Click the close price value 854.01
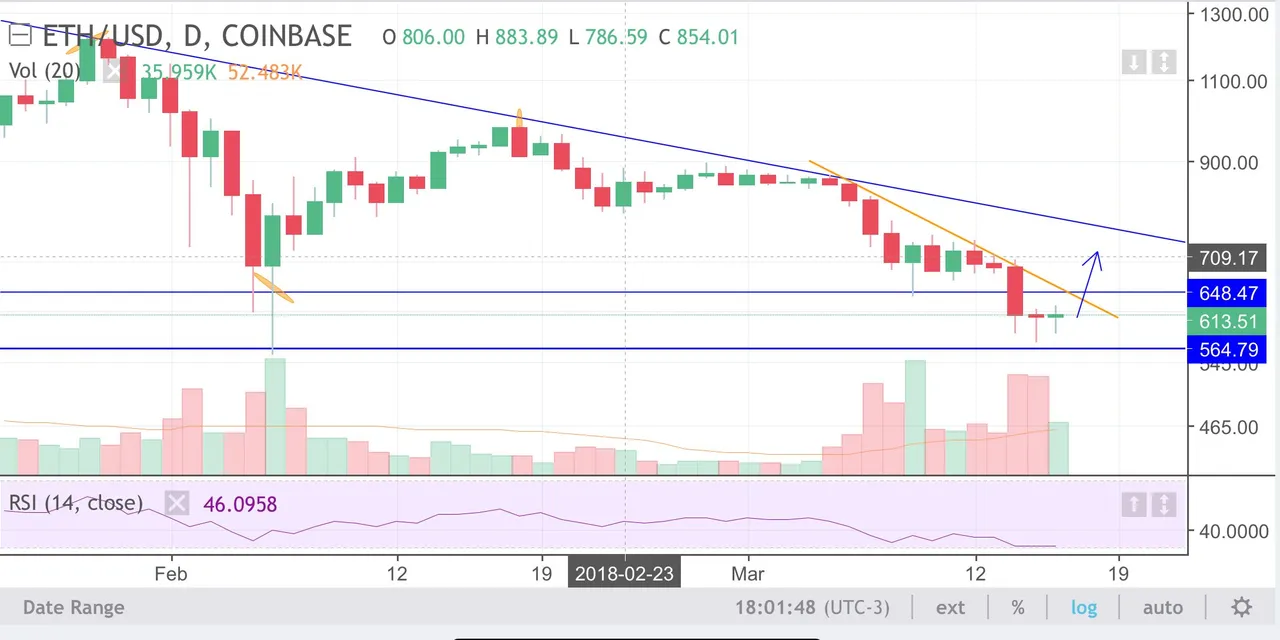The width and height of the screenshot is (1280, 640). pyautogui.click(x=708, y=37)
